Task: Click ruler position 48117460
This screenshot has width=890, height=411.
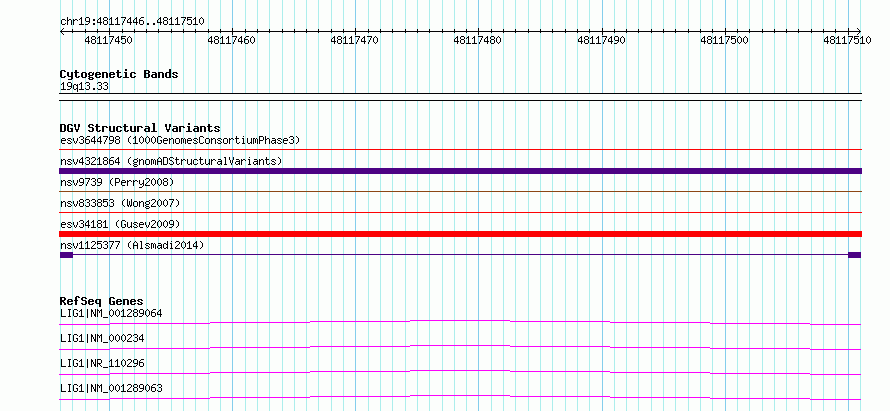Action: coord(232,40)
